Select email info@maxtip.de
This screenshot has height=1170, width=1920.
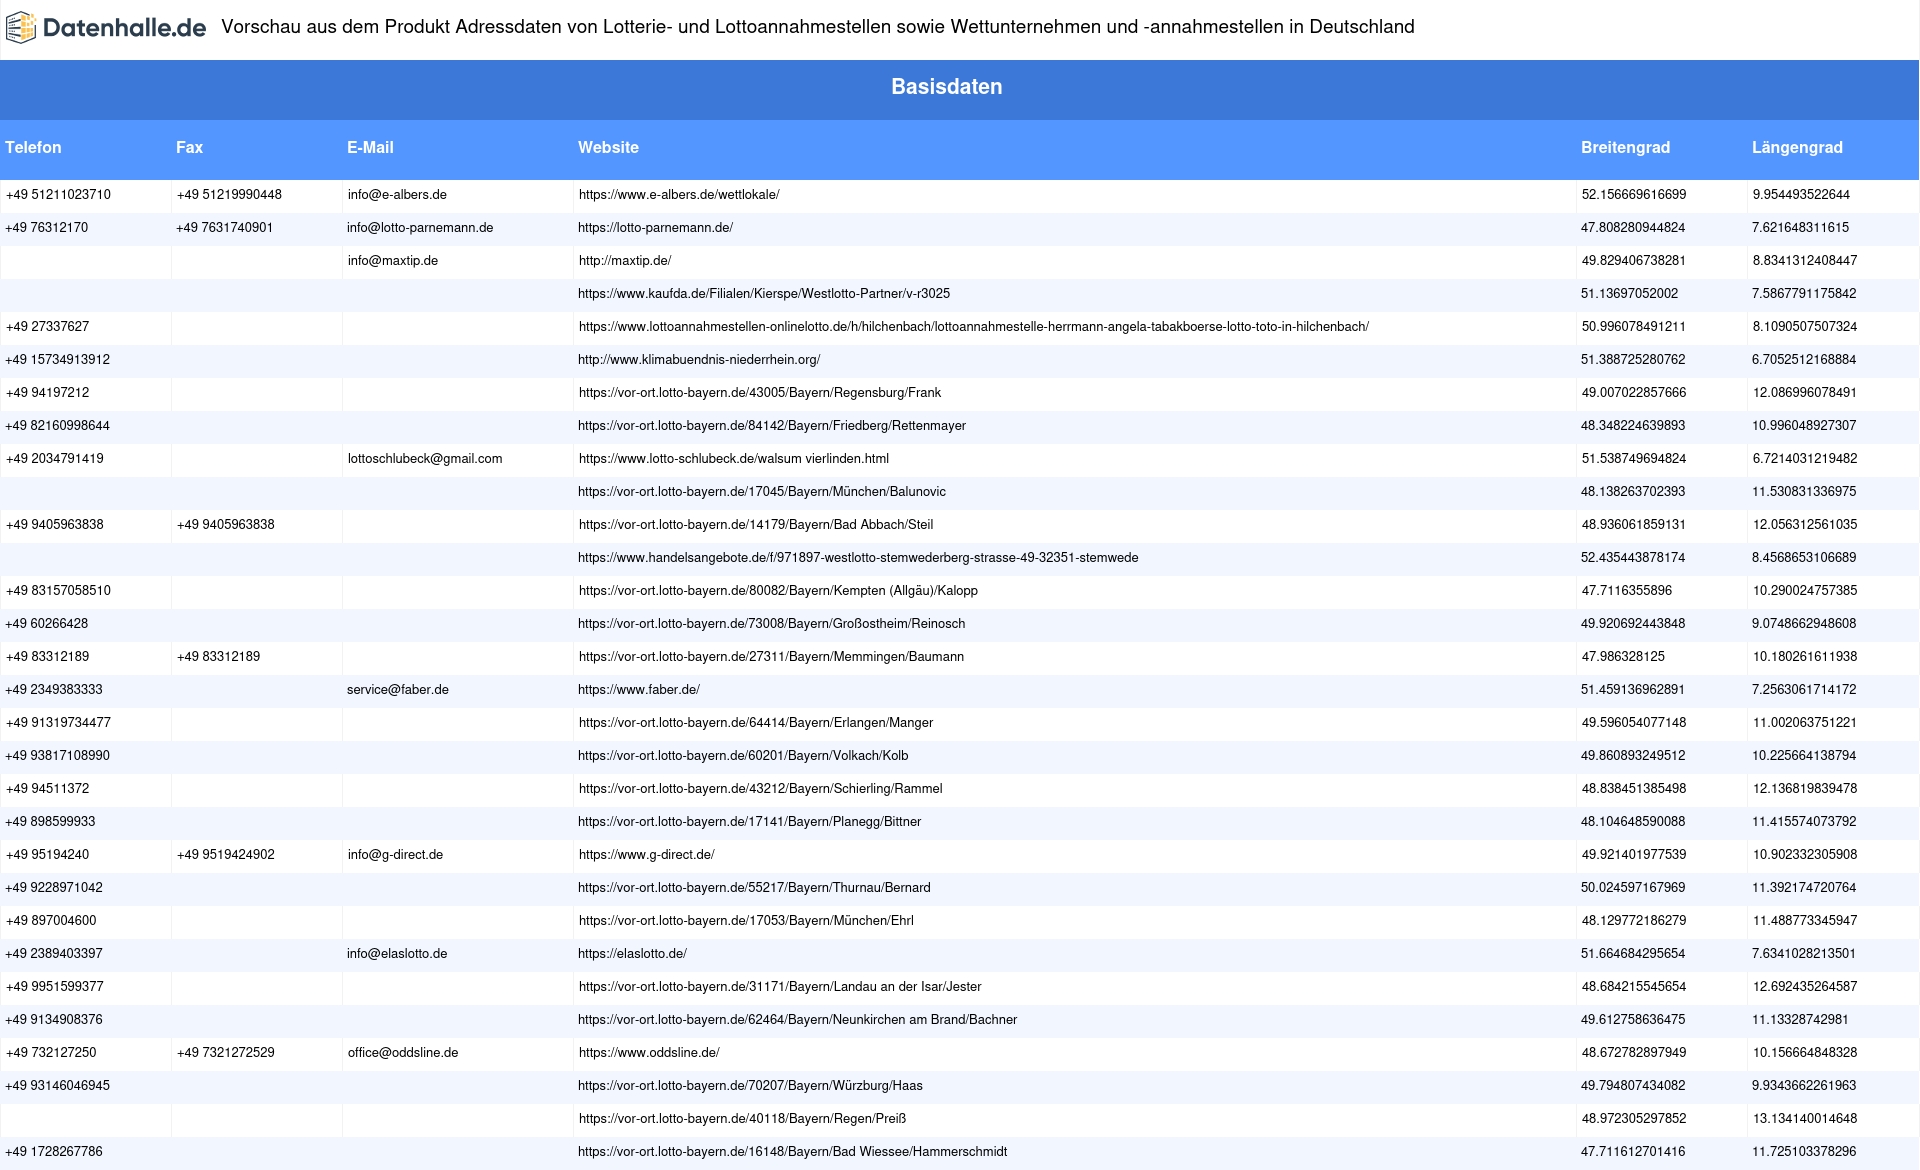point(393,261)
